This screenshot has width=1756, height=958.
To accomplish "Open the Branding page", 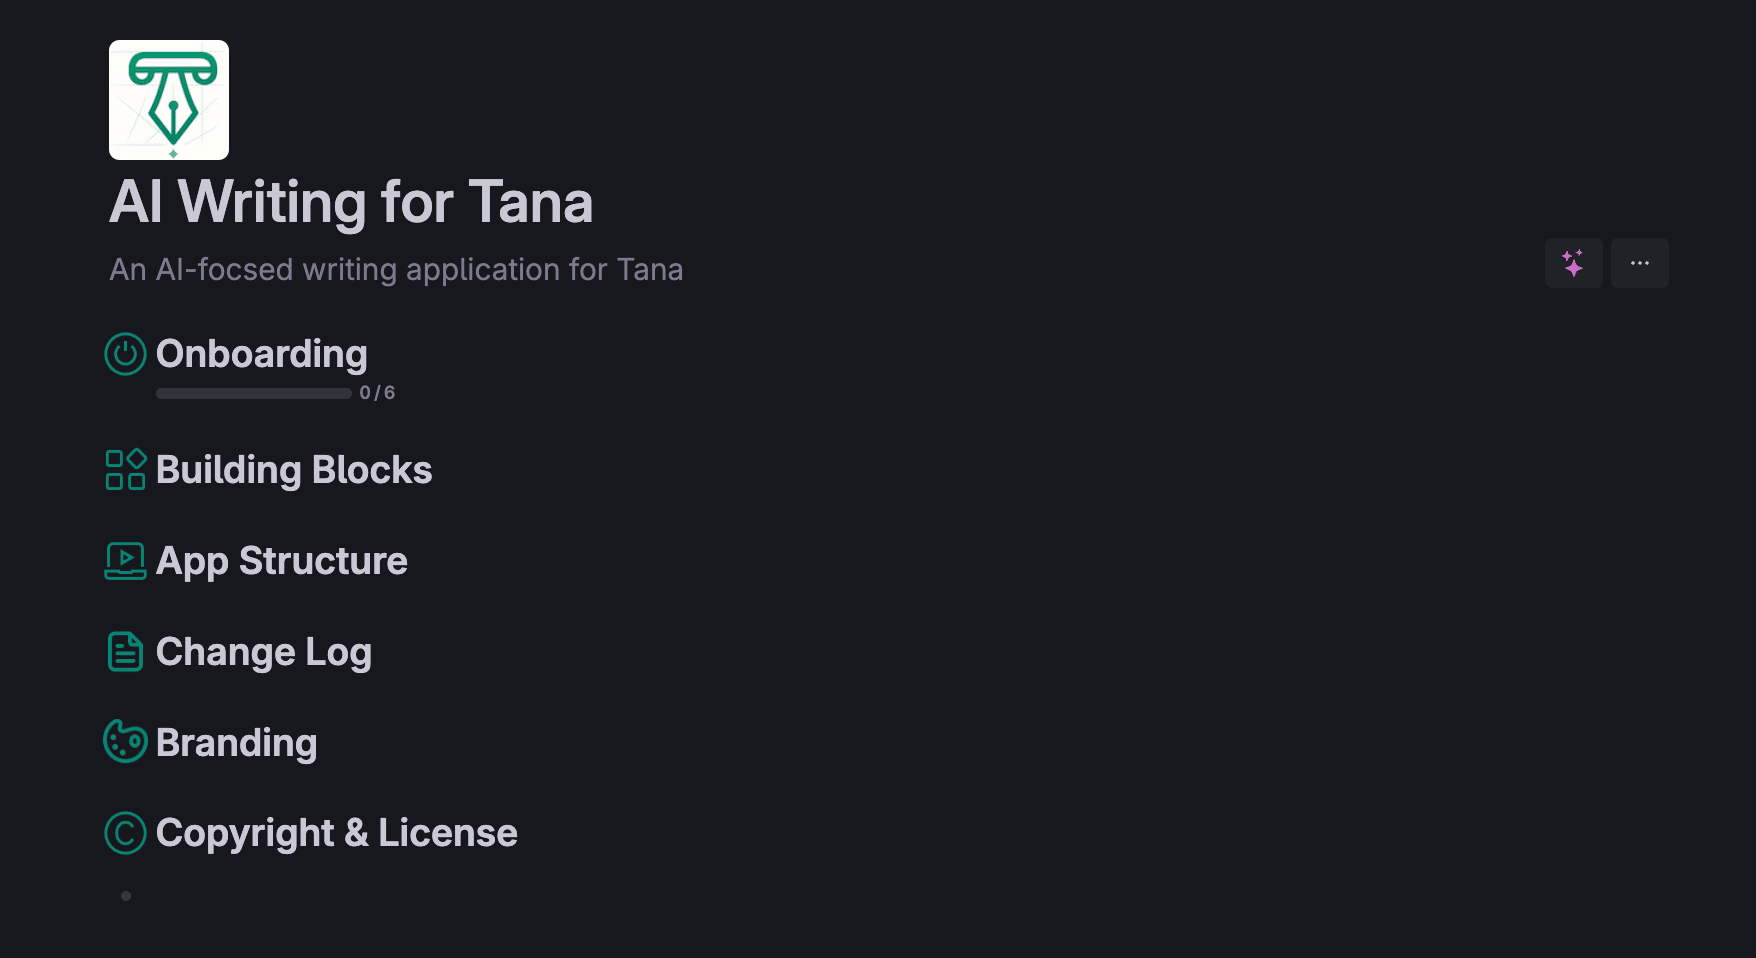I will click(x=236, y=742).
